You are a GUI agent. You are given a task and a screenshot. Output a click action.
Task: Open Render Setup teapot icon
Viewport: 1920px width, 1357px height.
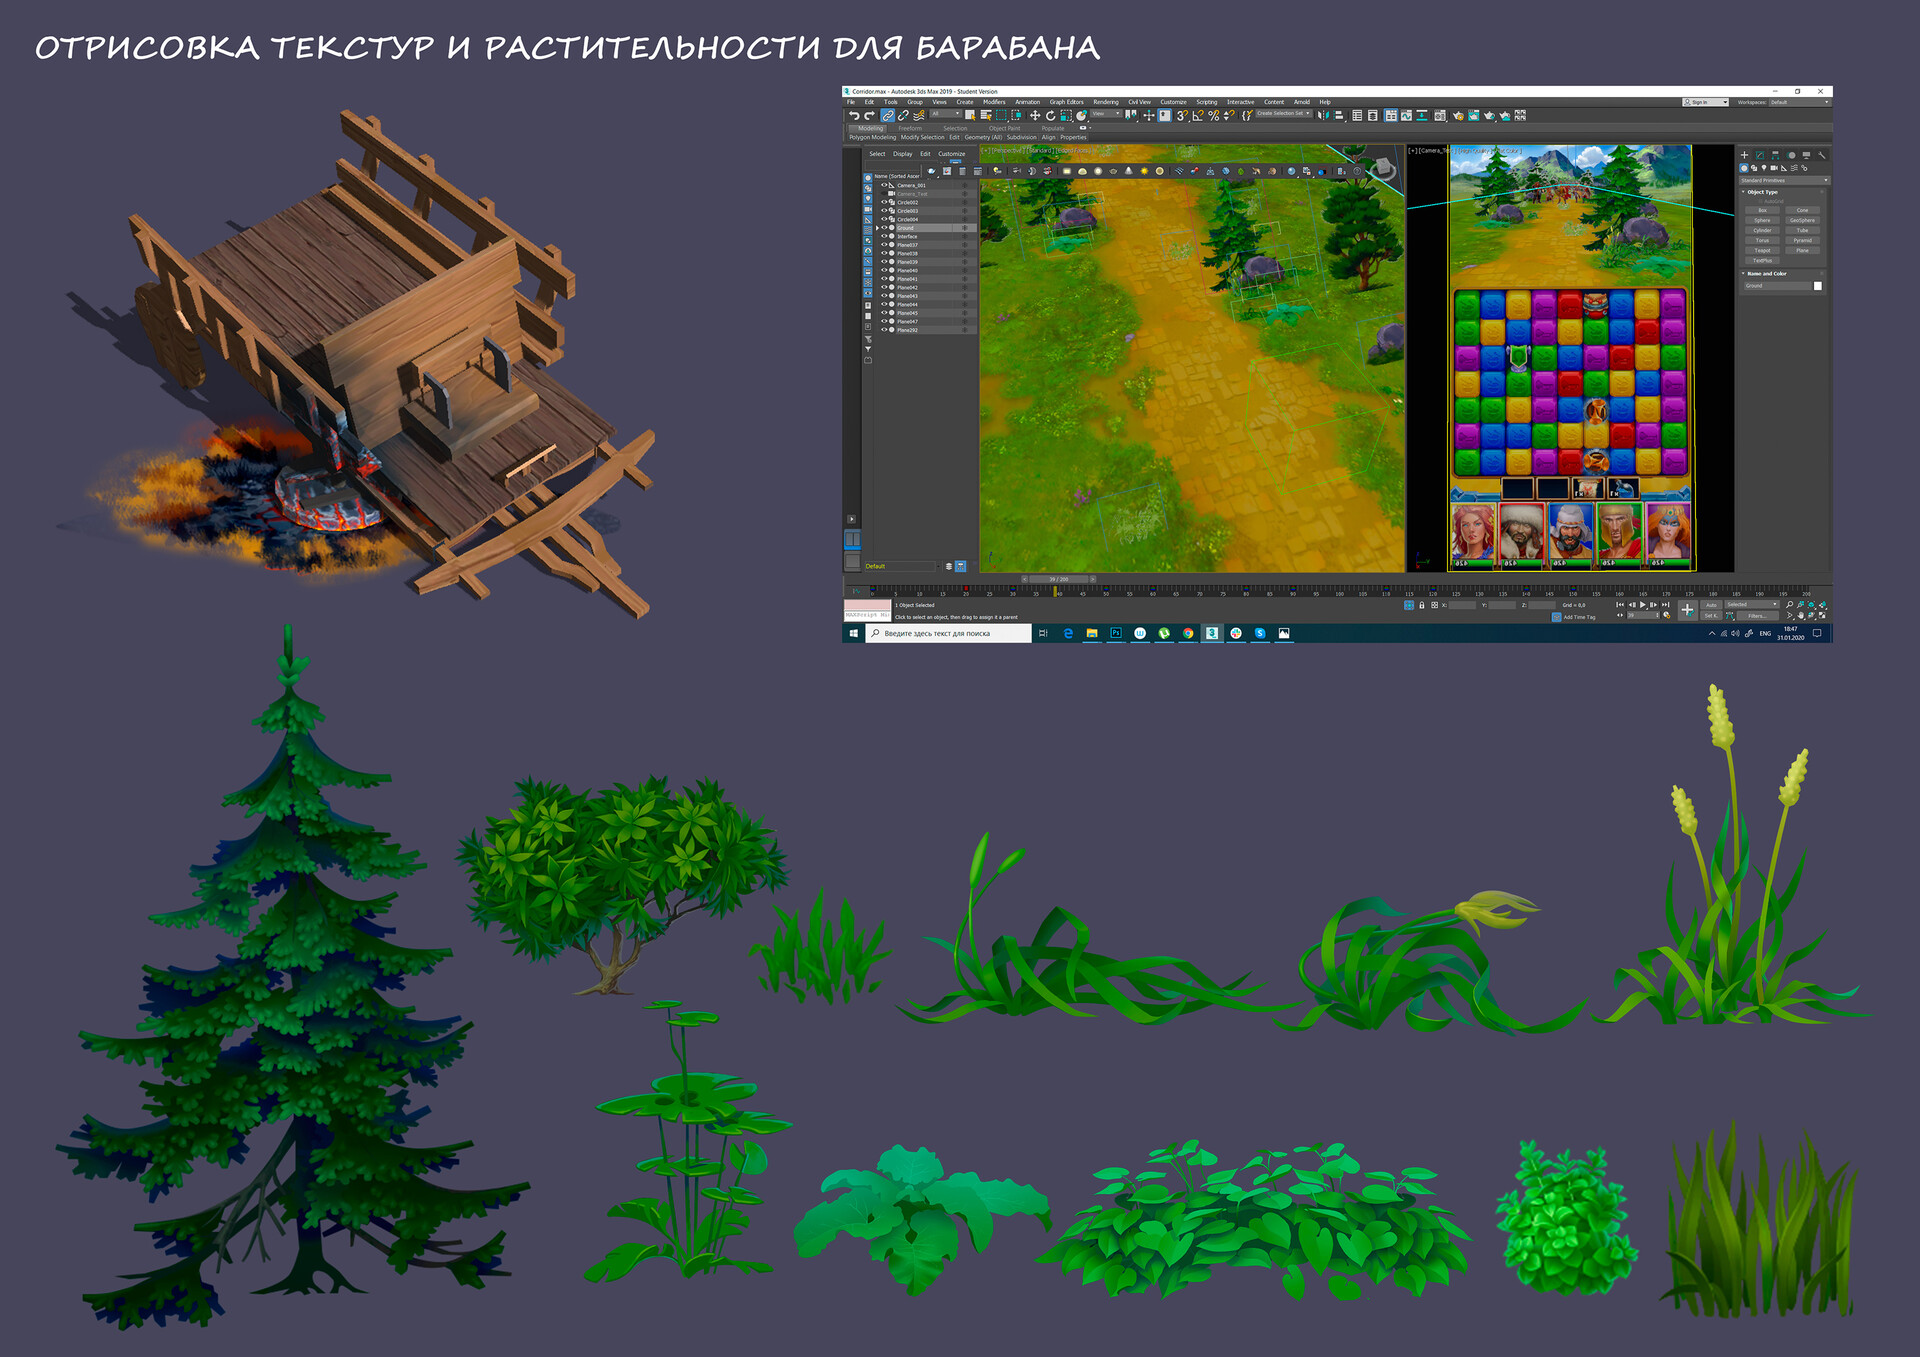tap(1458, 115)
